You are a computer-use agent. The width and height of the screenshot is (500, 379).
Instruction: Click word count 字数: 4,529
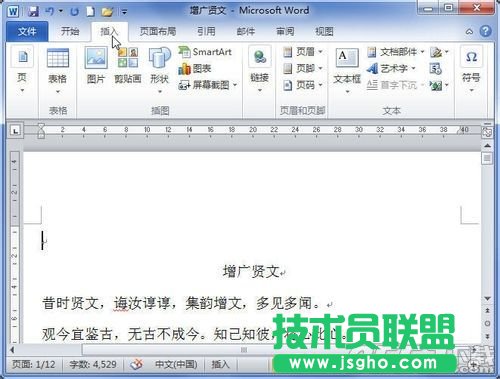tap(93, 364)
